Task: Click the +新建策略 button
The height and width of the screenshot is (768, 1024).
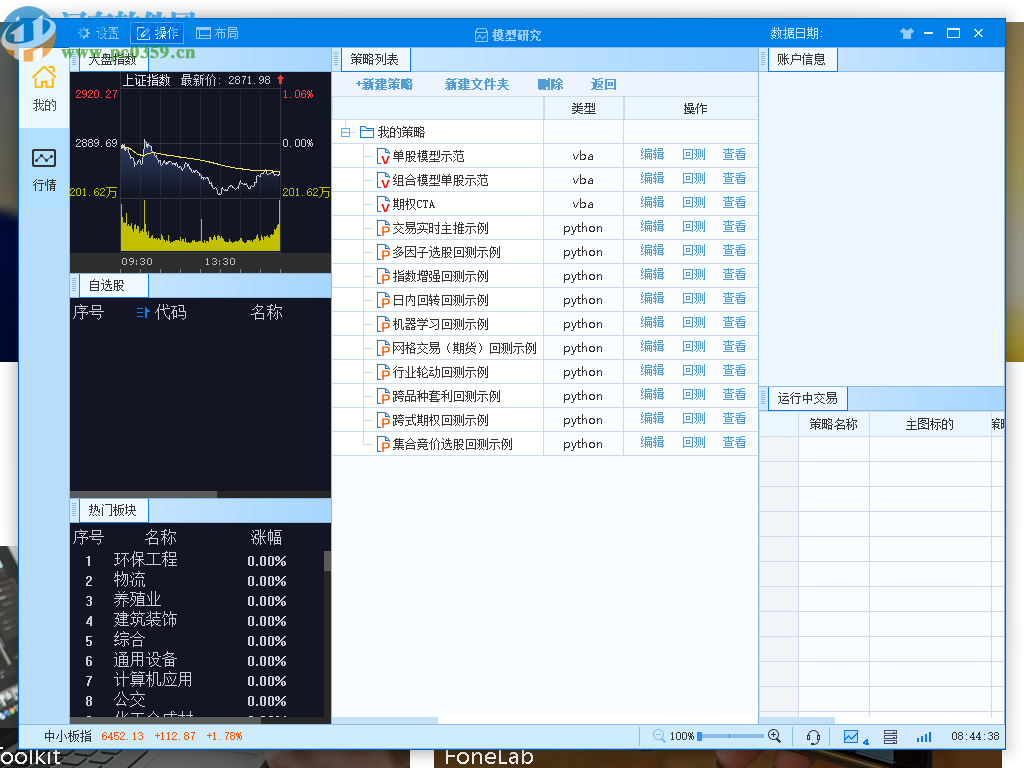Action: [x=384, y=84]
